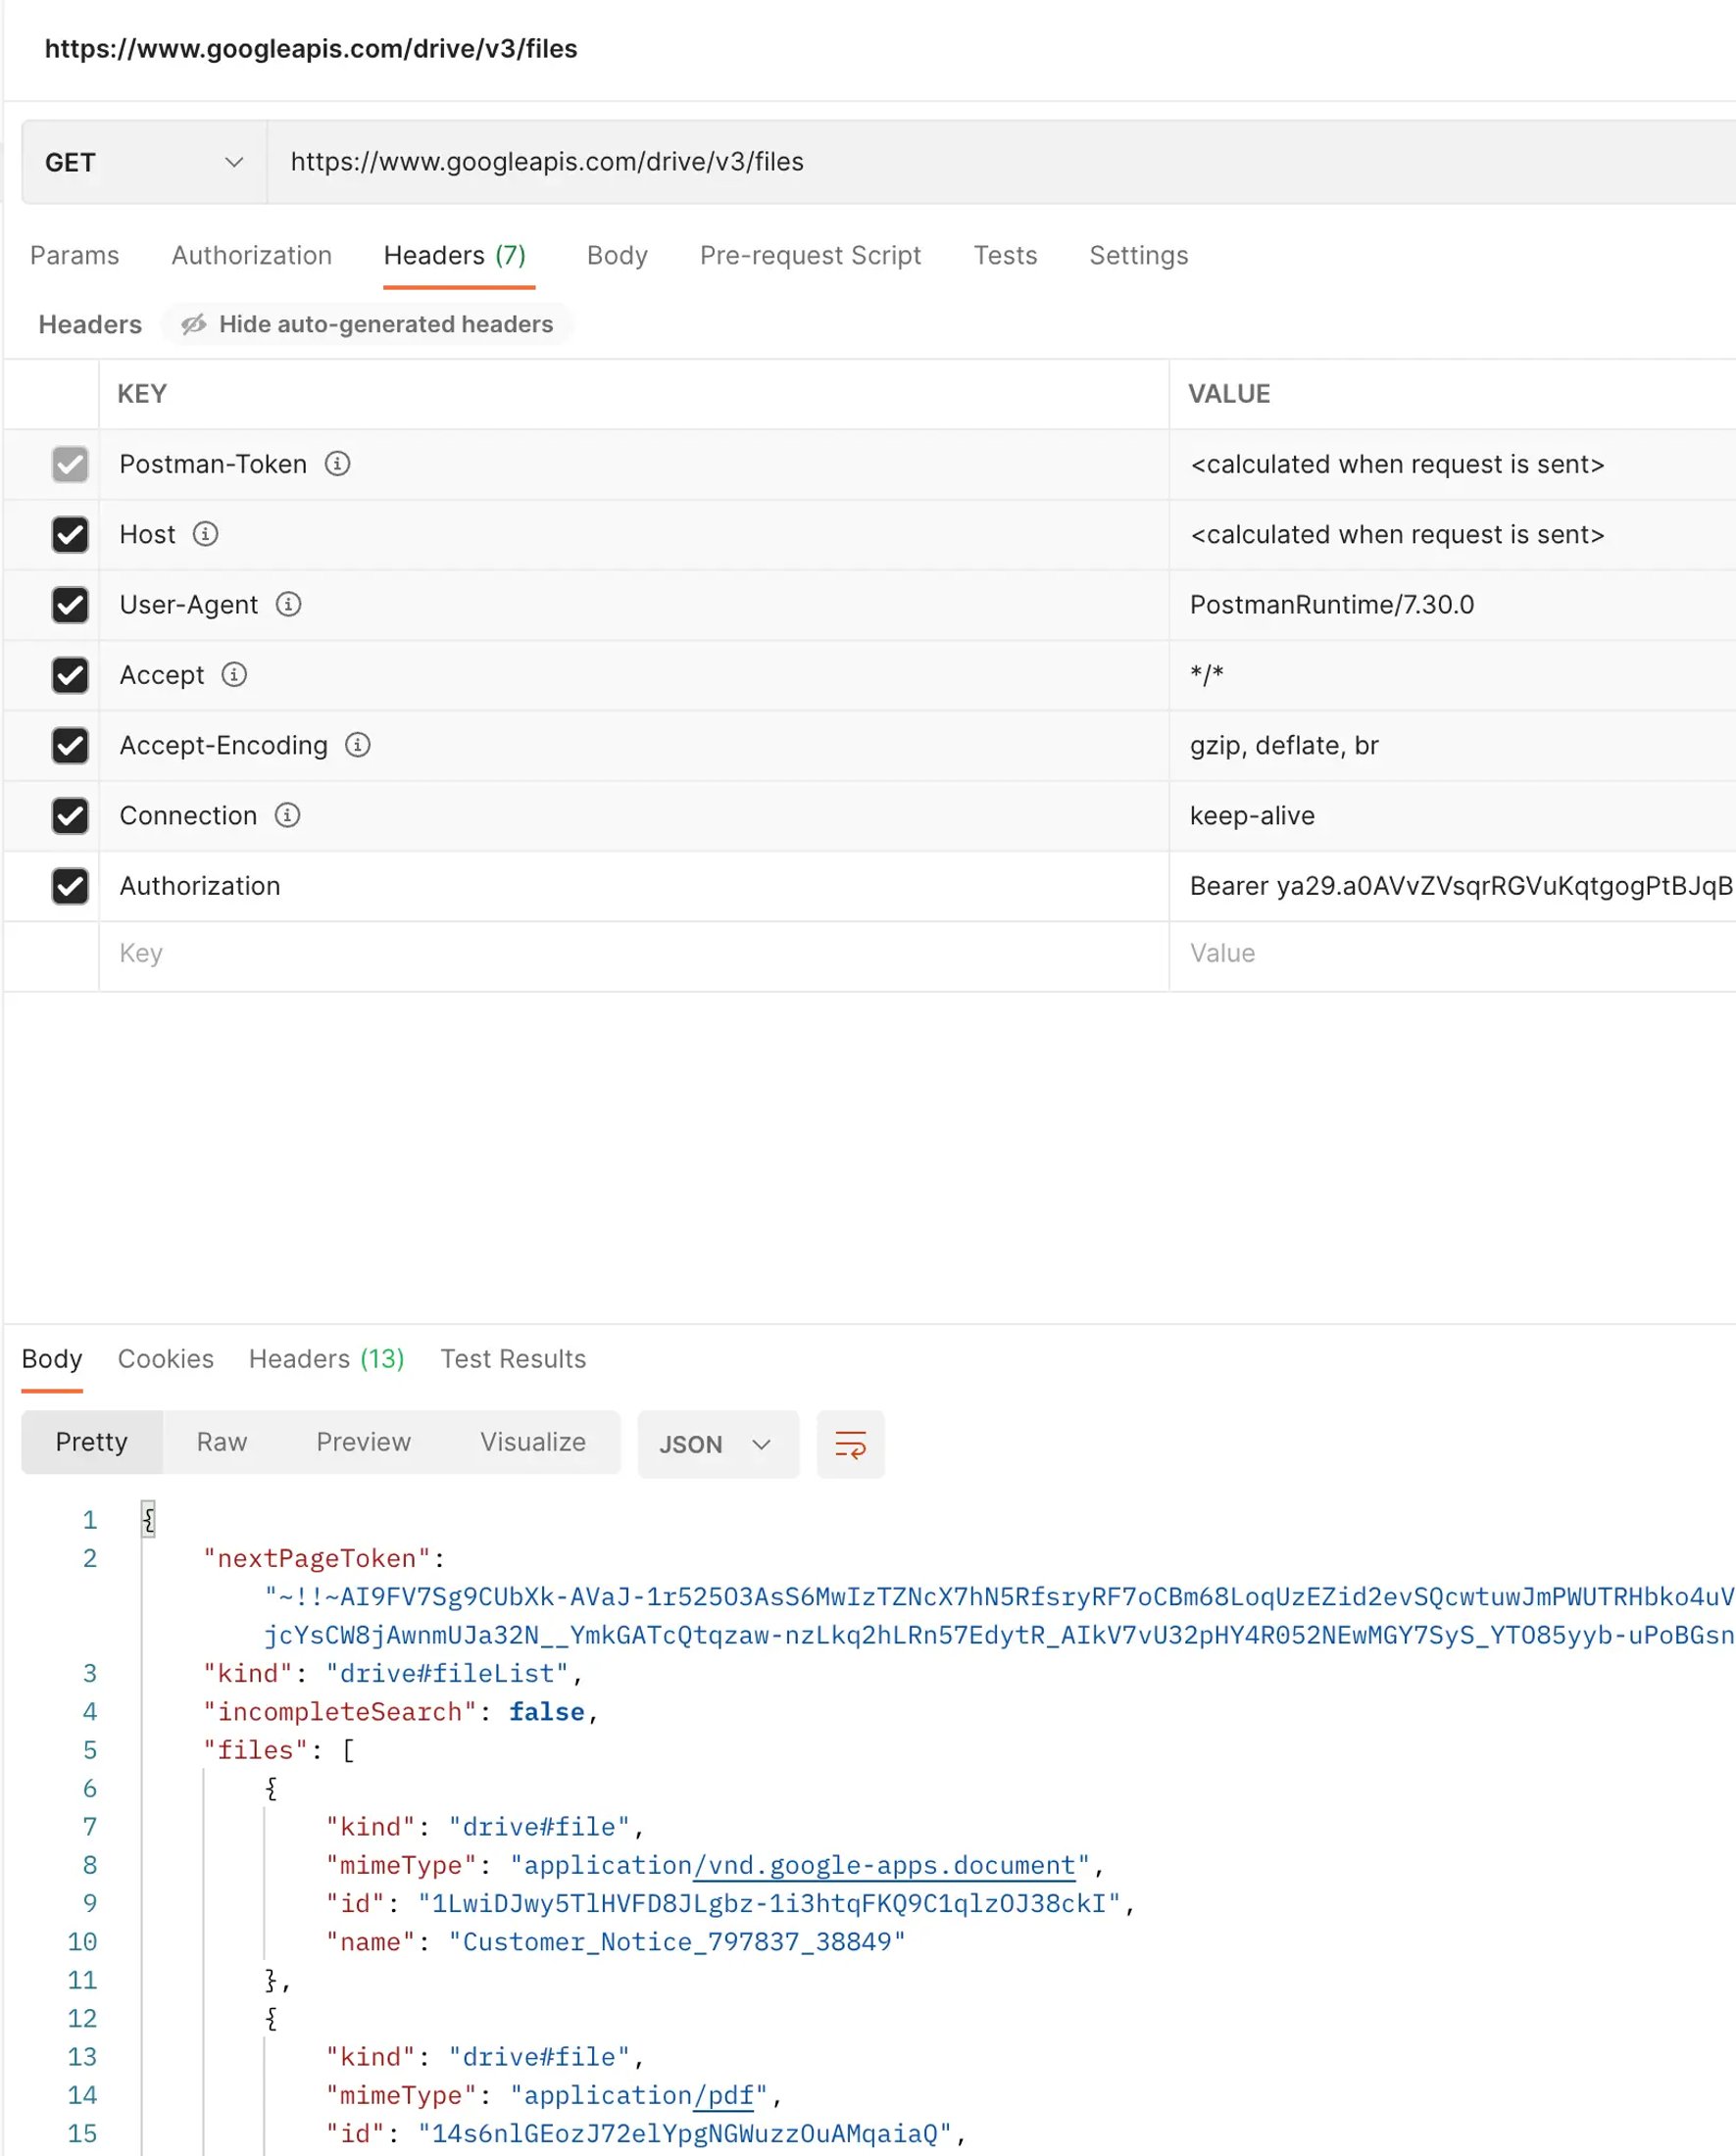Click the Accept-Encoding info icon

tap(357, 745)
